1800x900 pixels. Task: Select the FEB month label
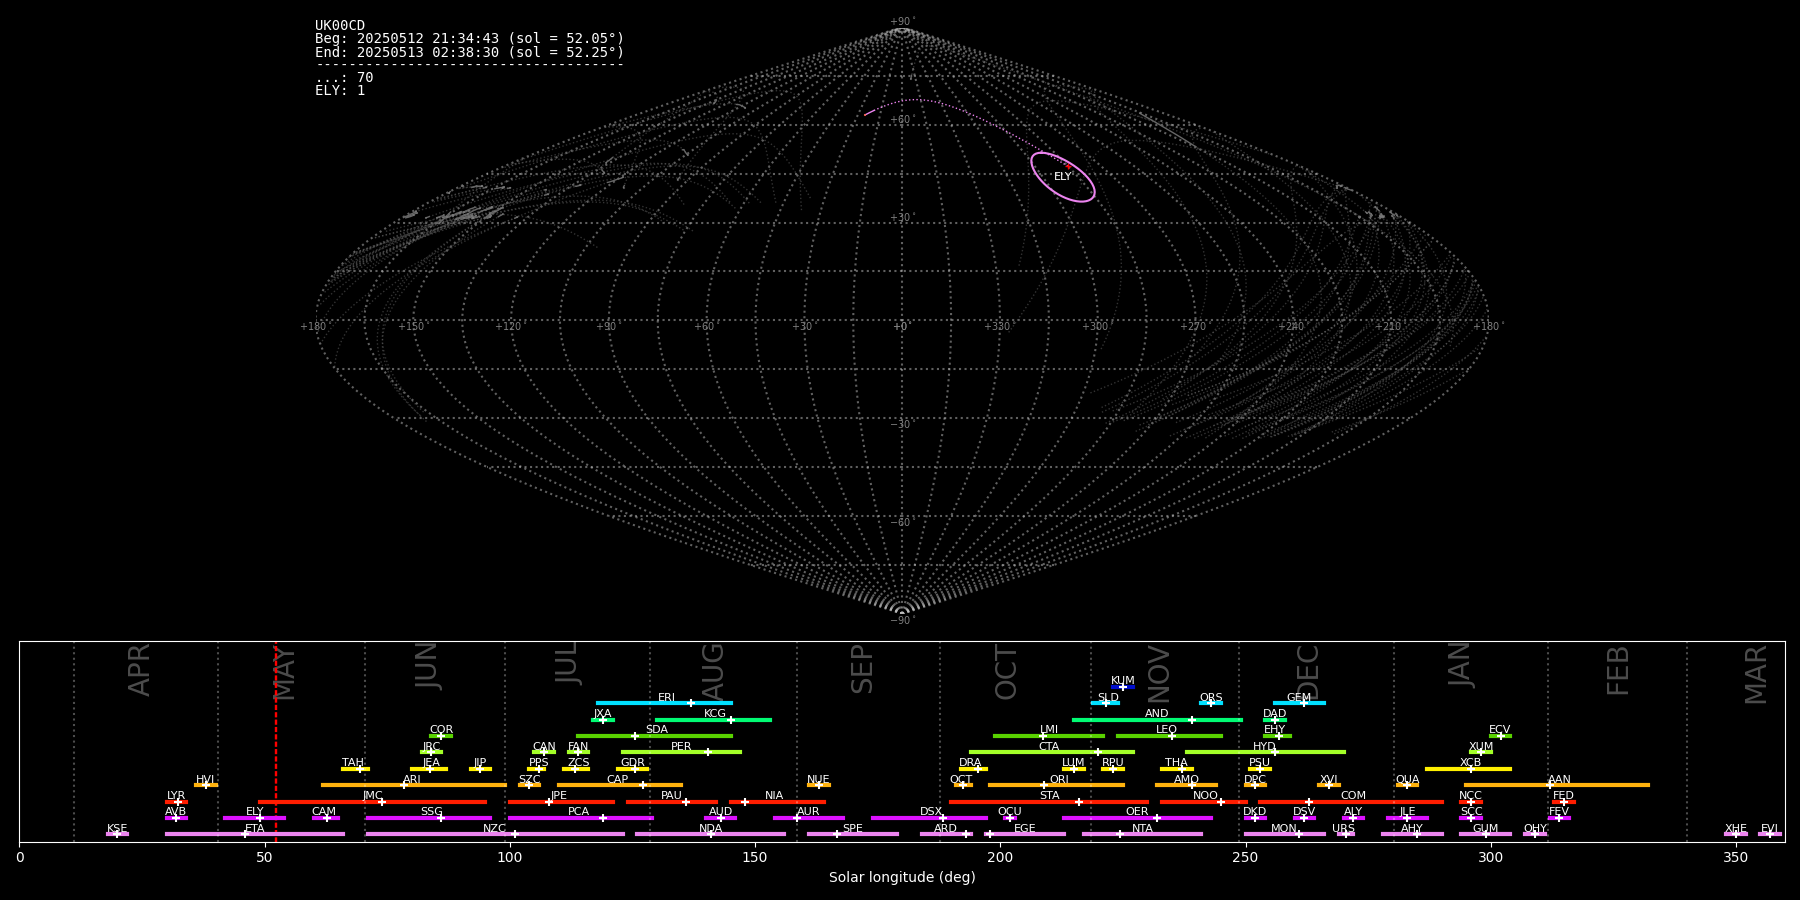click(x=1618, y=671)
